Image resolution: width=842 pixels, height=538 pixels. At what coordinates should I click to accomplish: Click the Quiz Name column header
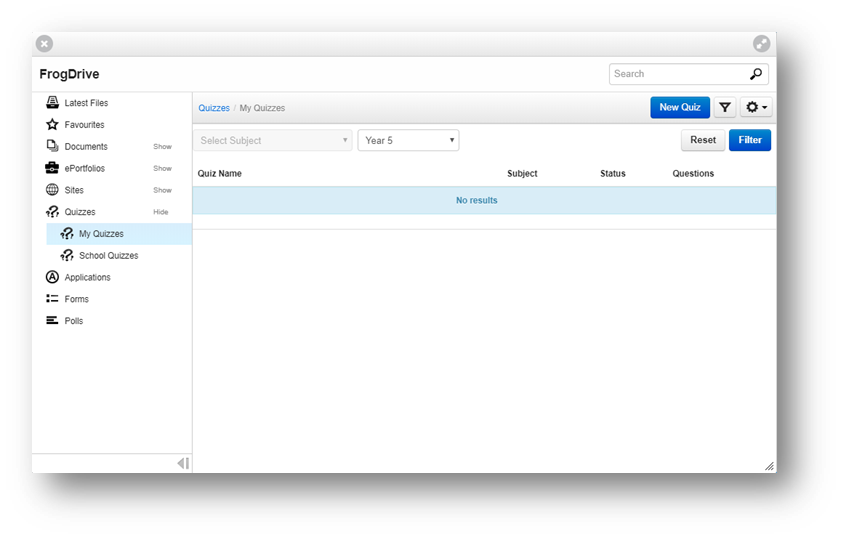pyautogui.click(x=220, y=173)
